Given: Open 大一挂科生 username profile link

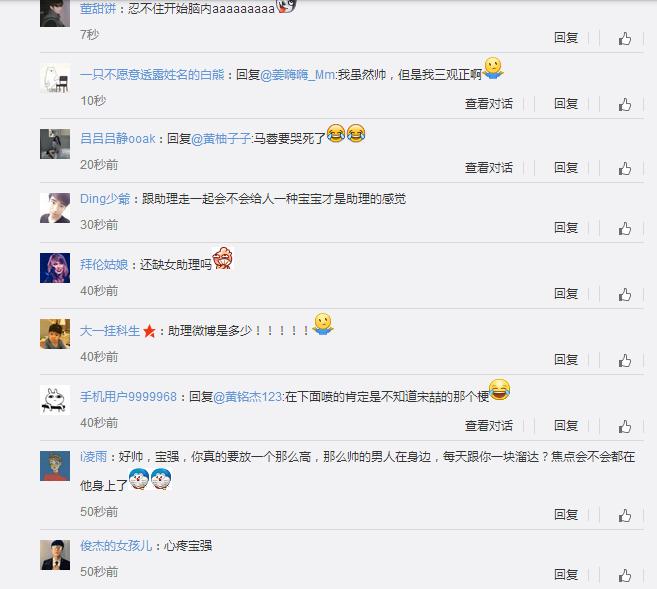Looking at the screenshot, I should tap(110, 331).
